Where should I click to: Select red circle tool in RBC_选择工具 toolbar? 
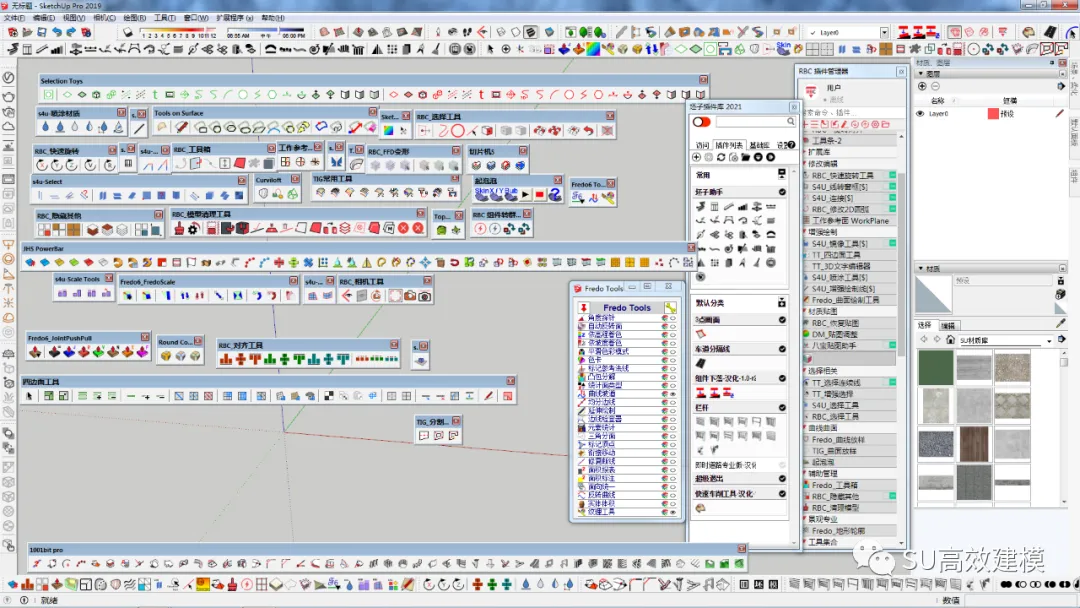[x=457, y=131]
